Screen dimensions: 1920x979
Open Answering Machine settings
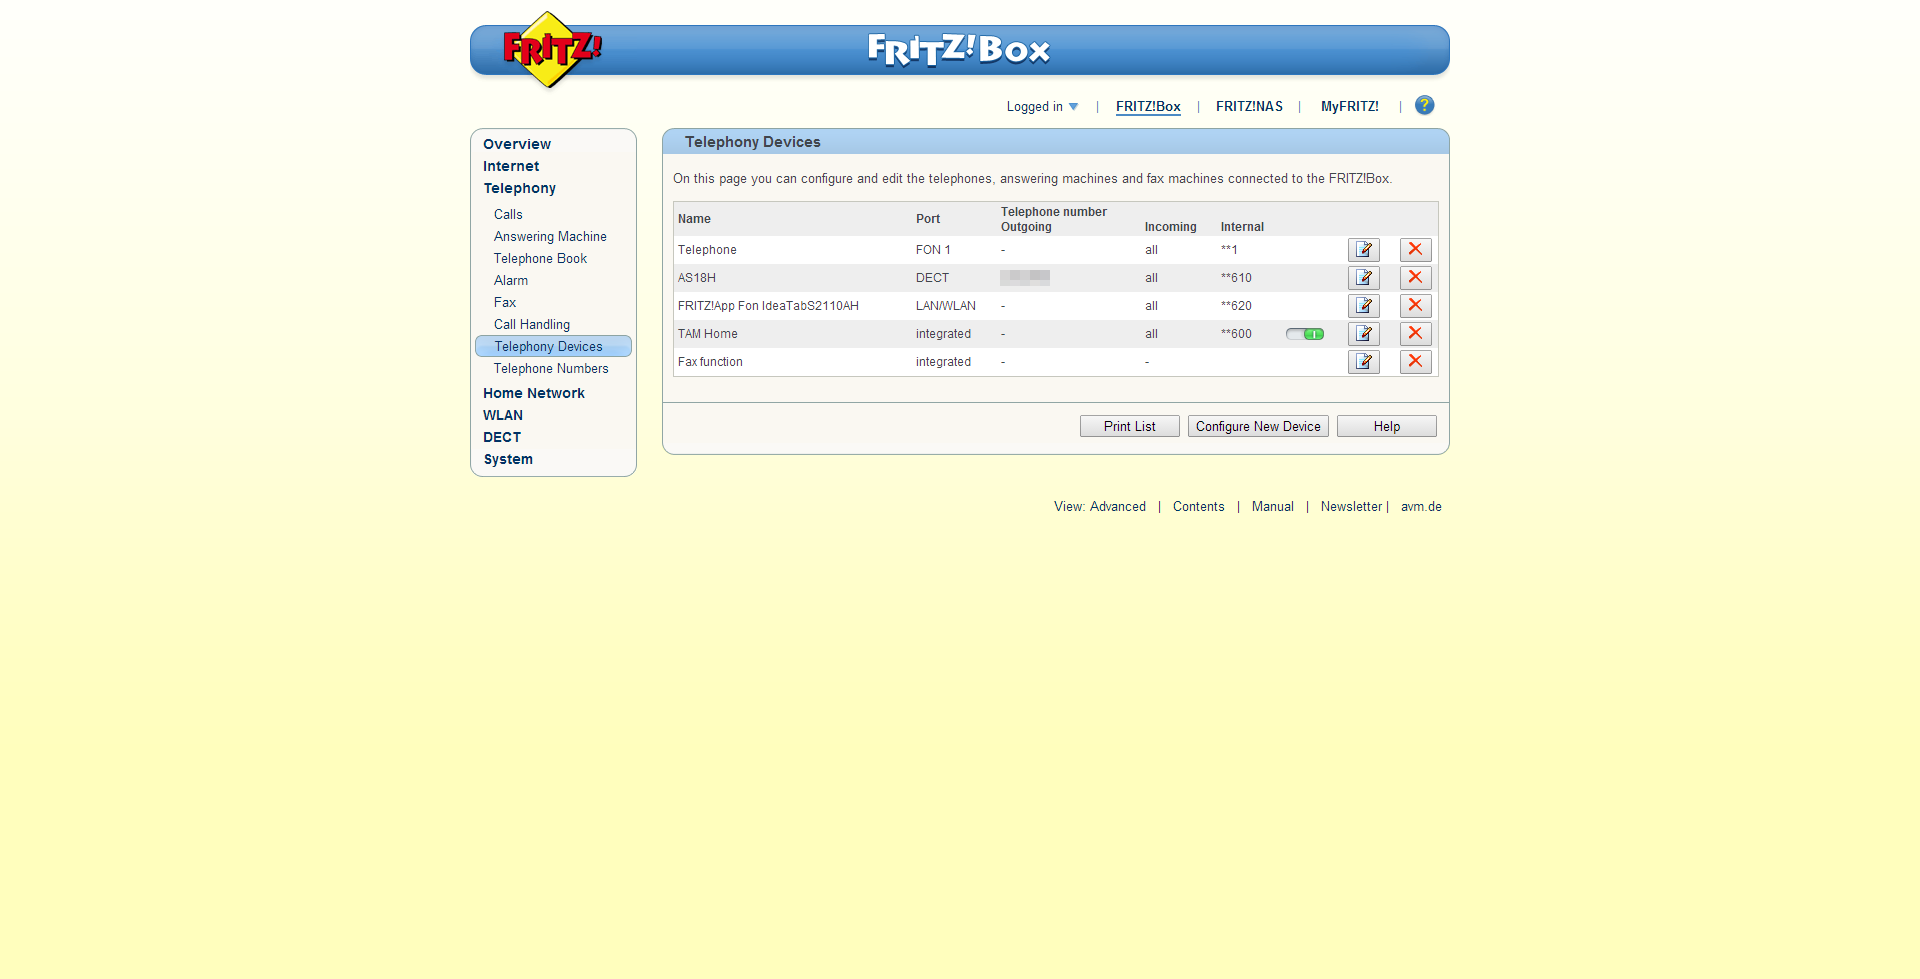(550, 236)
